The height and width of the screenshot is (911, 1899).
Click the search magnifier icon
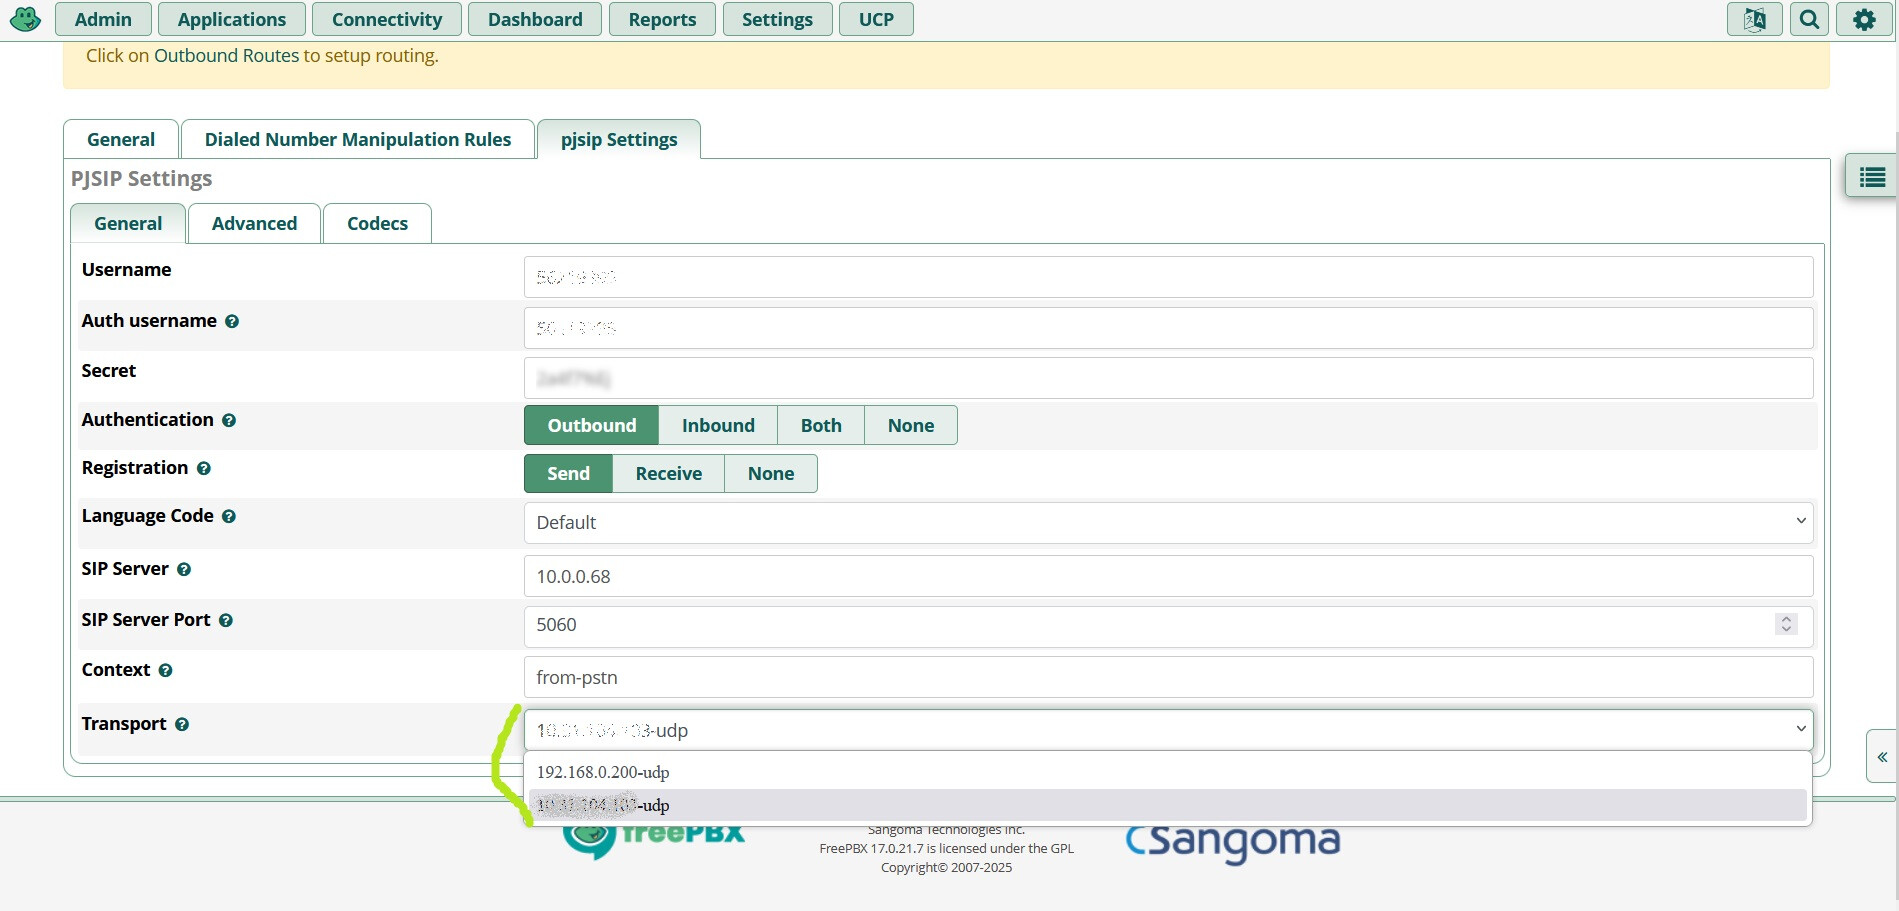click(1809, 19)
